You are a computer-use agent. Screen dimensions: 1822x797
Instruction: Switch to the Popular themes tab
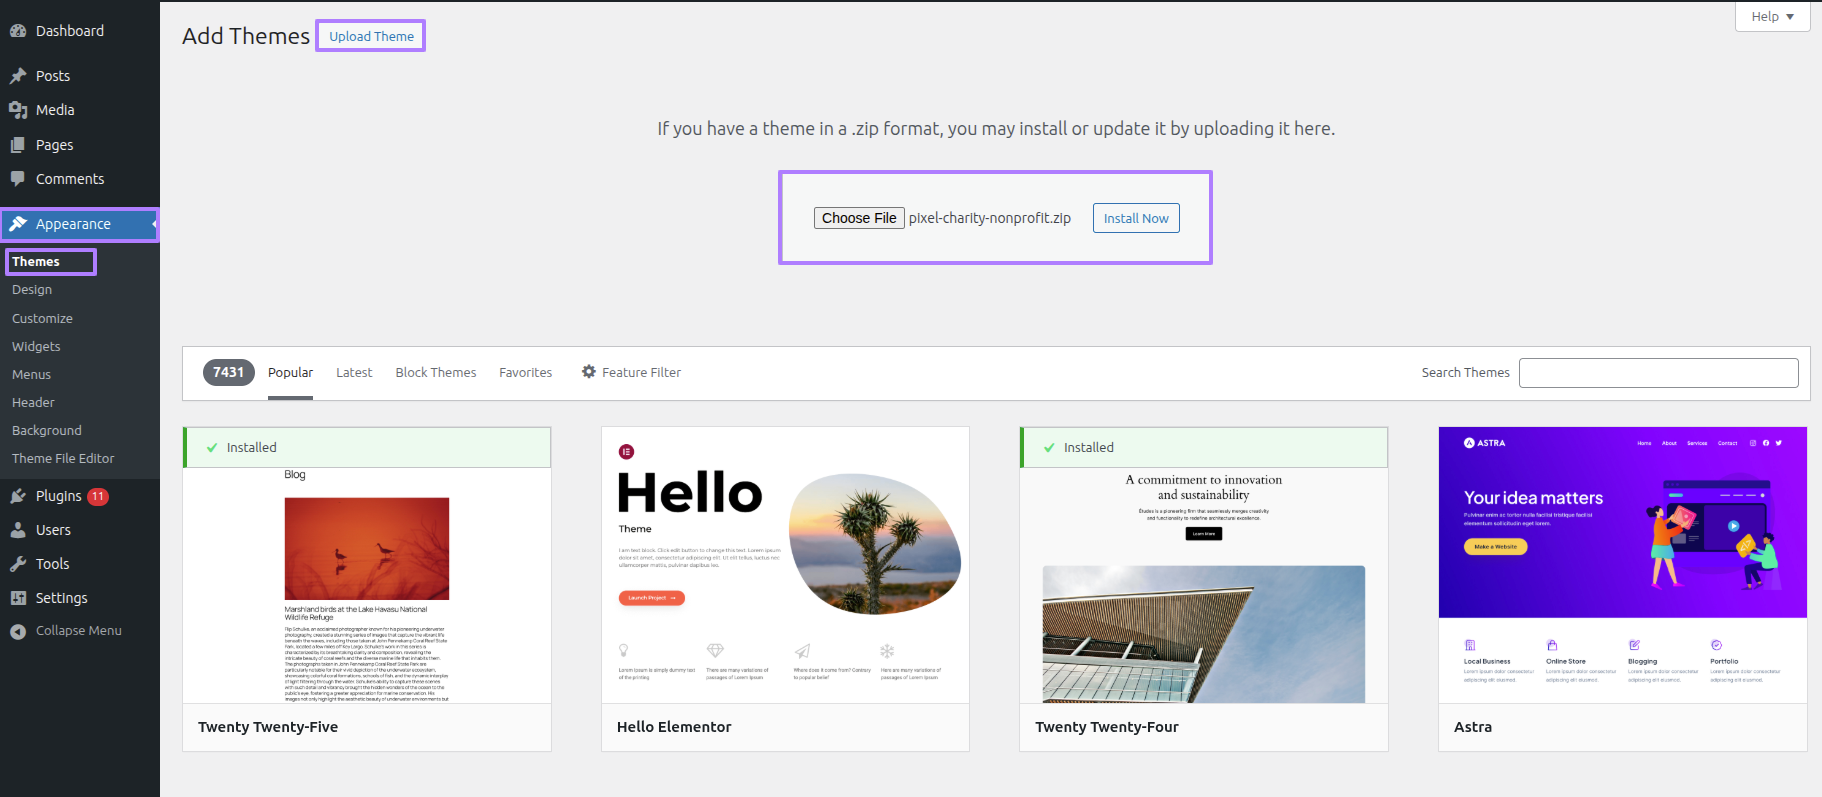pyautogui.click(x=290, y=373)
